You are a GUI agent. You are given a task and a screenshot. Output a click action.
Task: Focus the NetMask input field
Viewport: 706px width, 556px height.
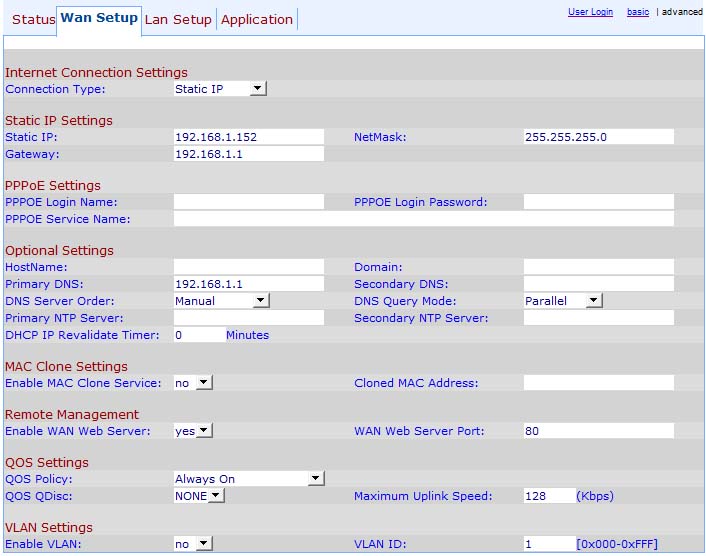[598, 137]
